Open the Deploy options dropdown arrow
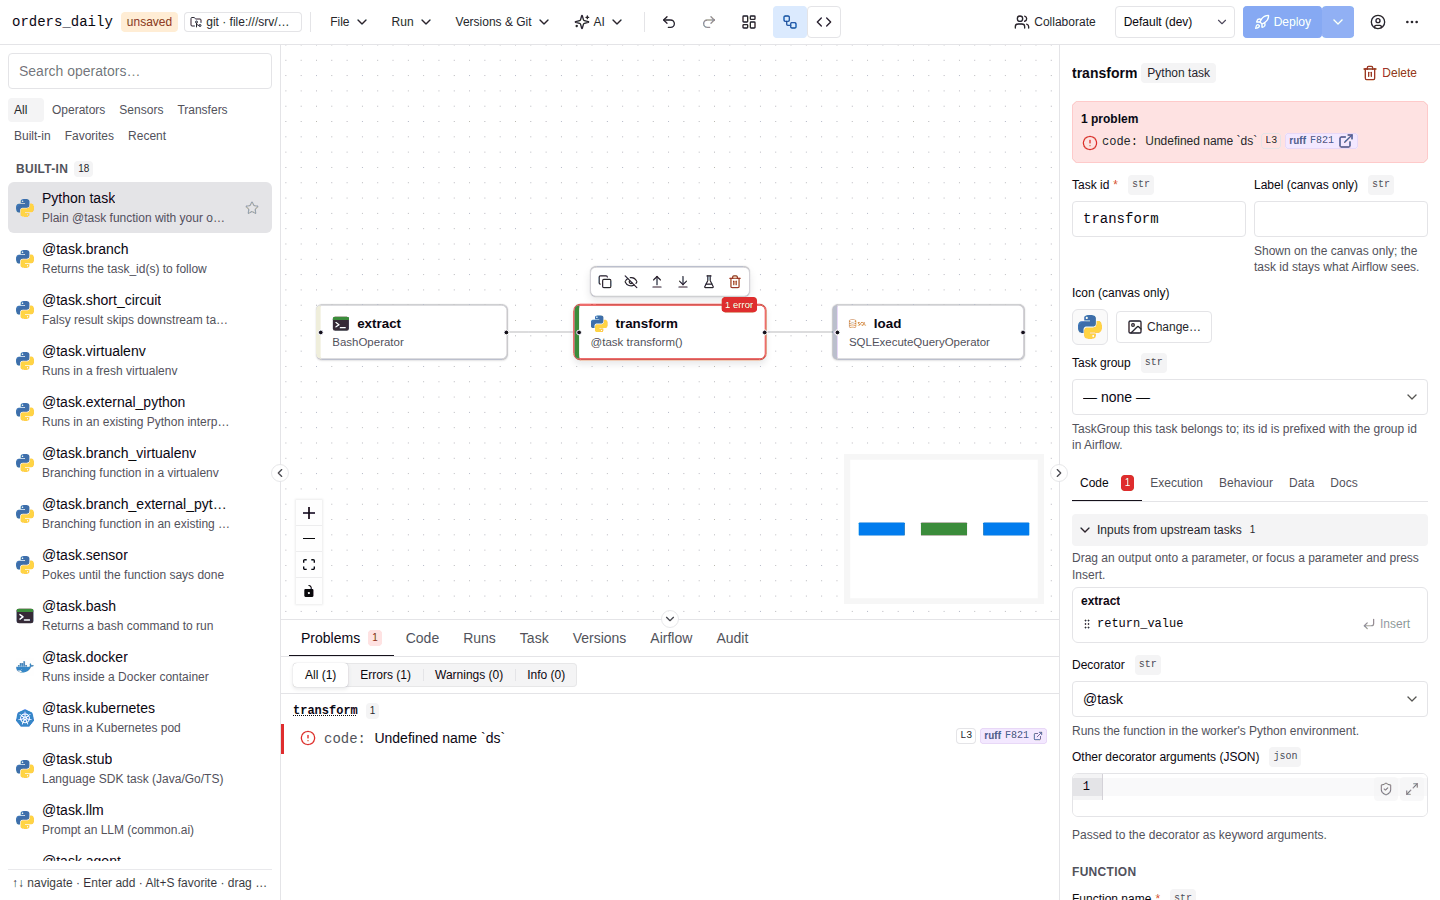The image size is (1440, 900). pyautogui.click(x=1338, y=22)
